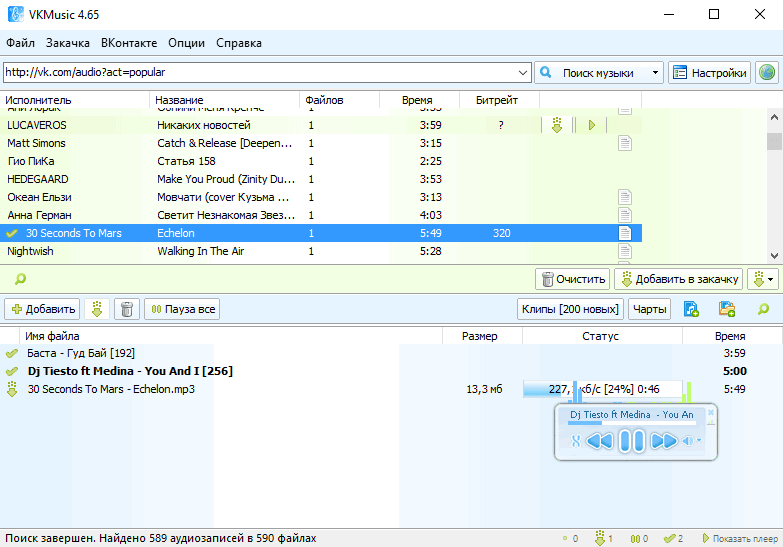Image resolution: width=783 pixels, height=547 pixels.
Task: Open the Опции menu
Action: 186,43
